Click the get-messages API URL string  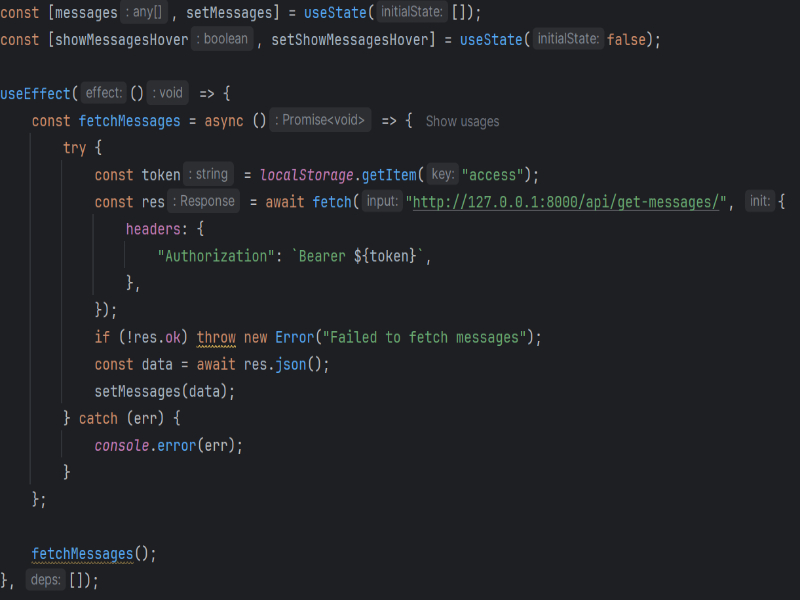(x=568, y=202)
